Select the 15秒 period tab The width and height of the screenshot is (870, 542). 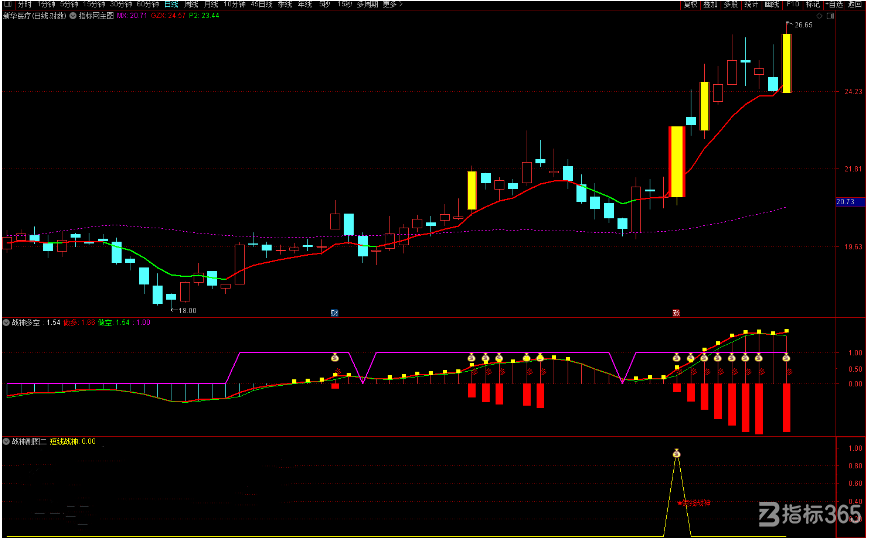pos(344,4)
